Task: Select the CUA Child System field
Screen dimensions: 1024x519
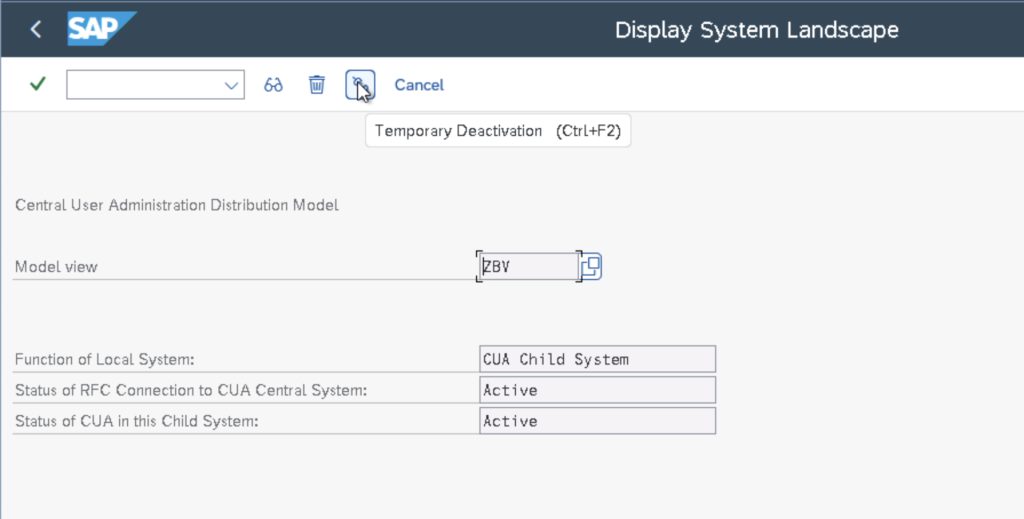Action: [x=597, y=359]
